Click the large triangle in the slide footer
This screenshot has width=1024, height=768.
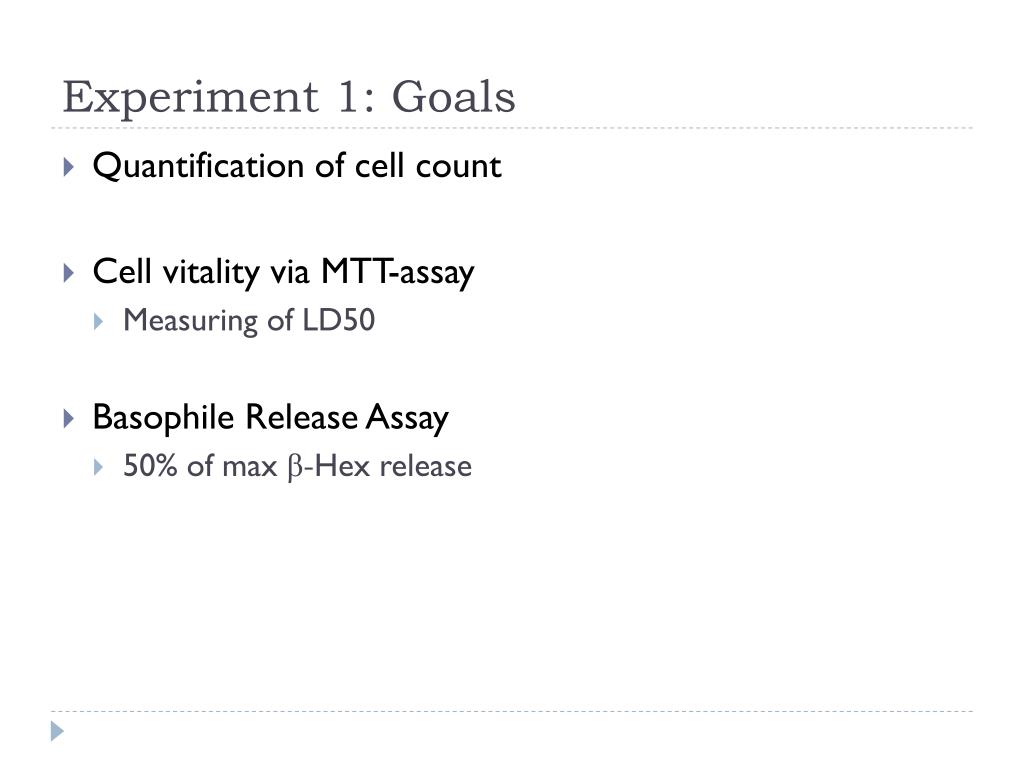pos(57,731)
